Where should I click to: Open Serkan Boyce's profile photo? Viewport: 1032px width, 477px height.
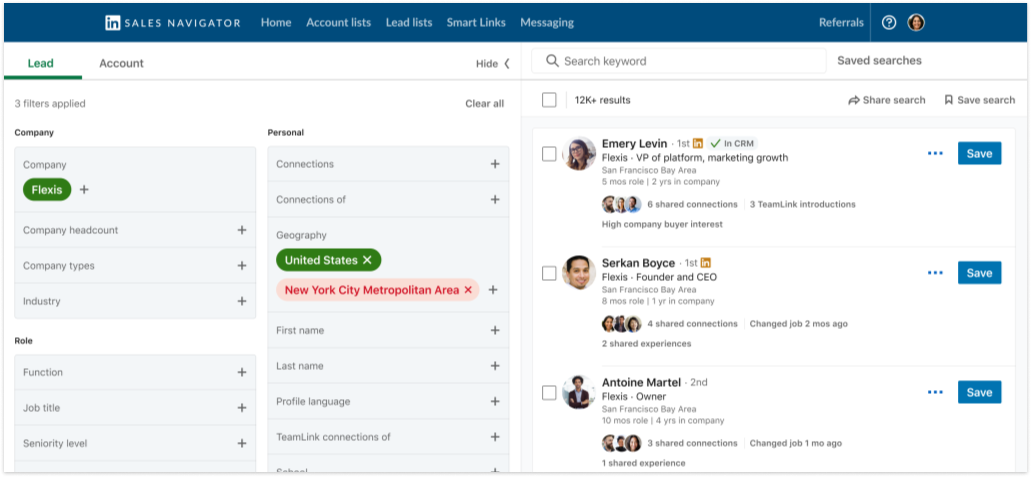pyautogui.click(x=579, y=272)
